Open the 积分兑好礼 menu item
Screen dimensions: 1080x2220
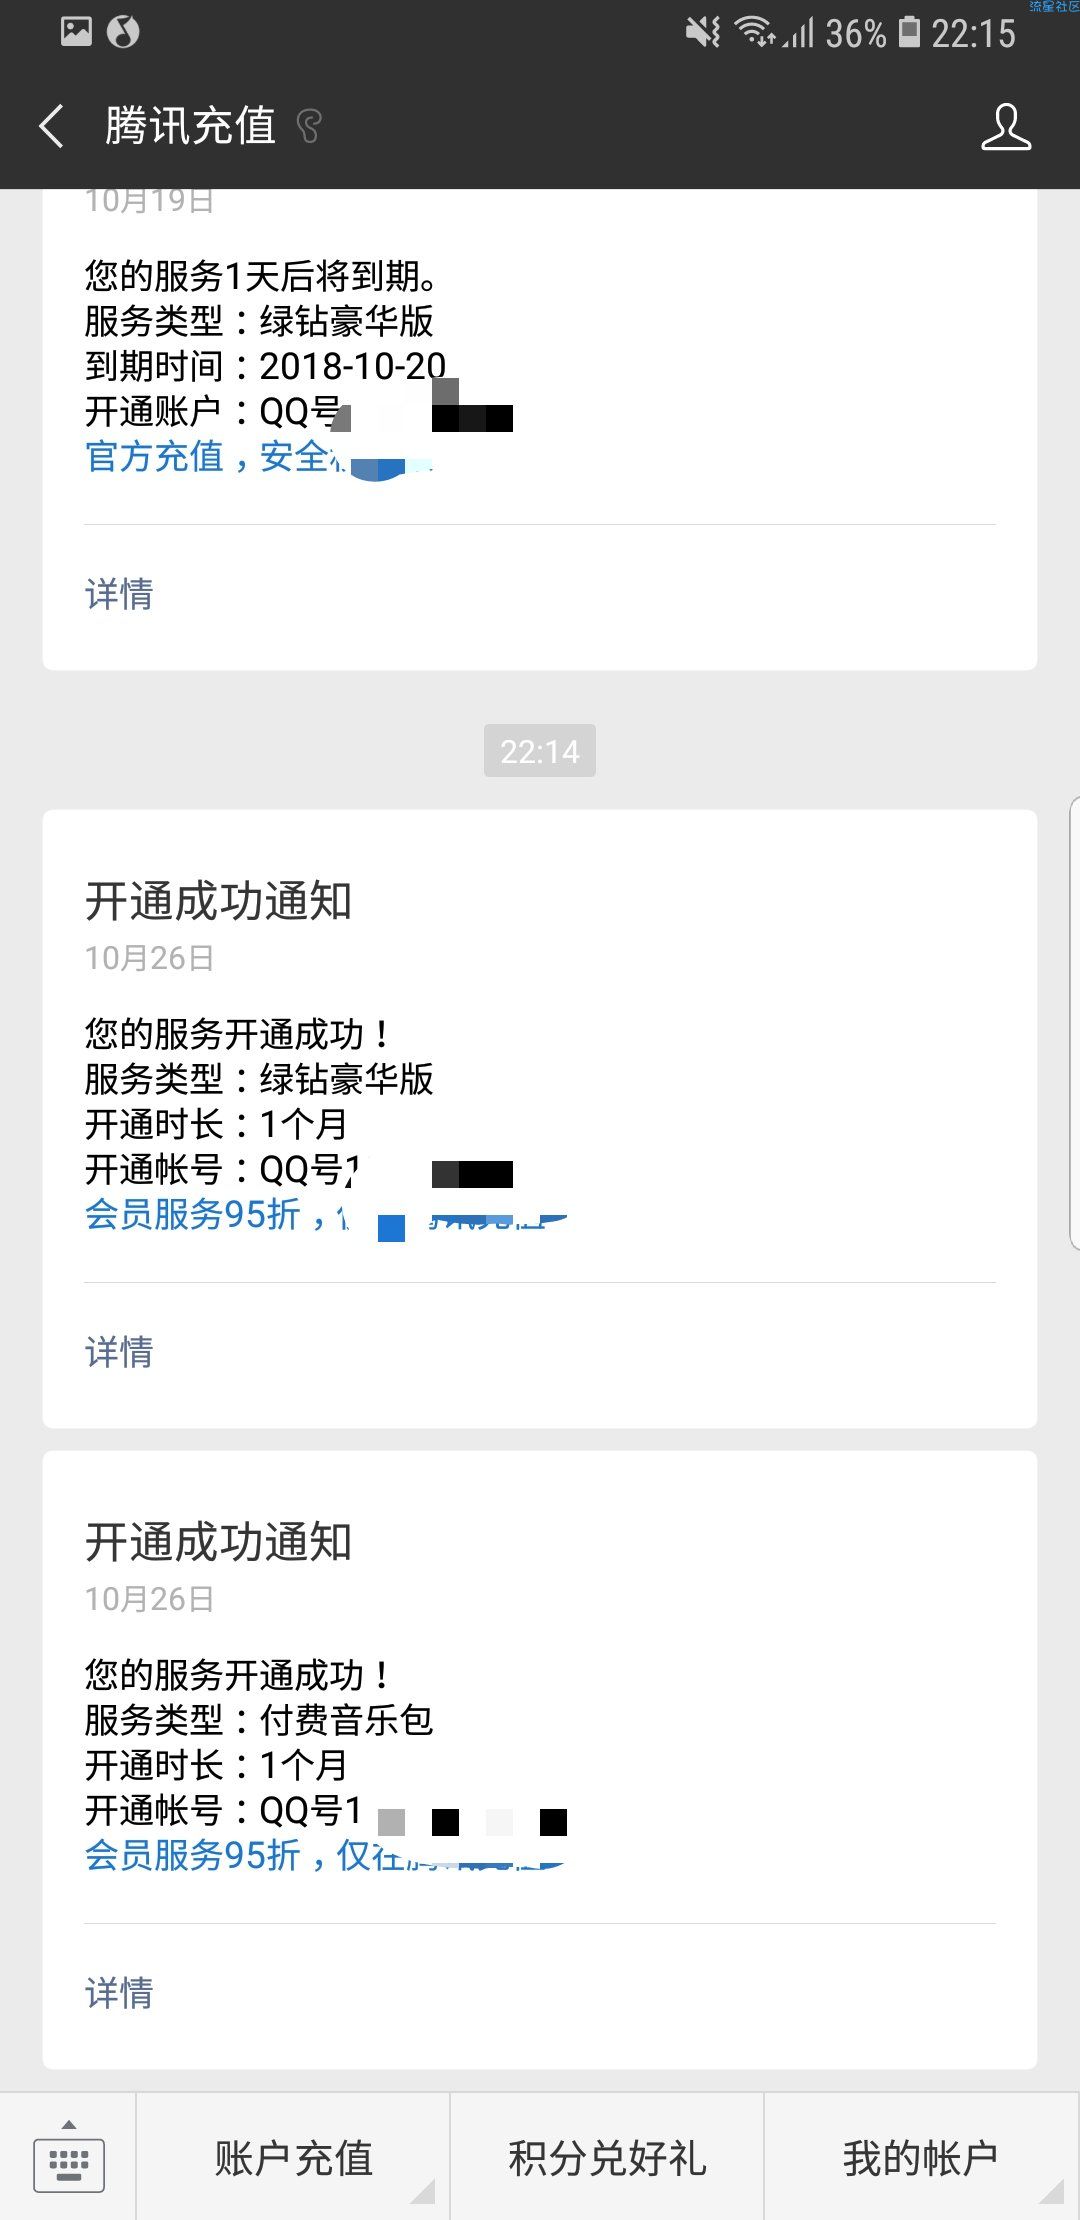607,2158
